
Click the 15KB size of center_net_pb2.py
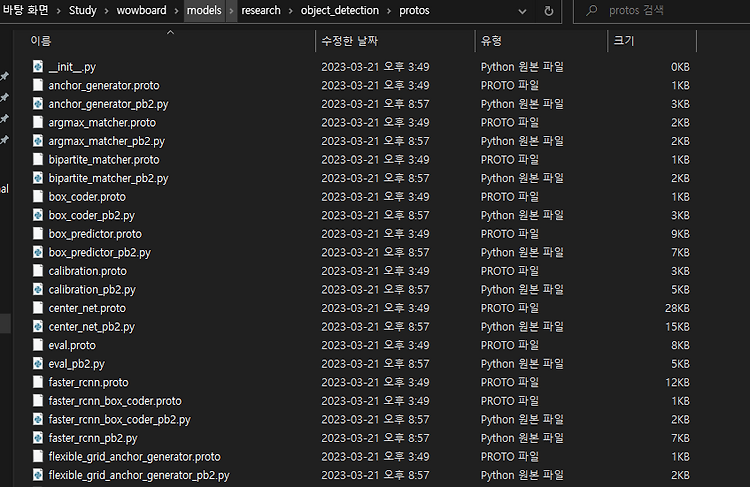677,326
